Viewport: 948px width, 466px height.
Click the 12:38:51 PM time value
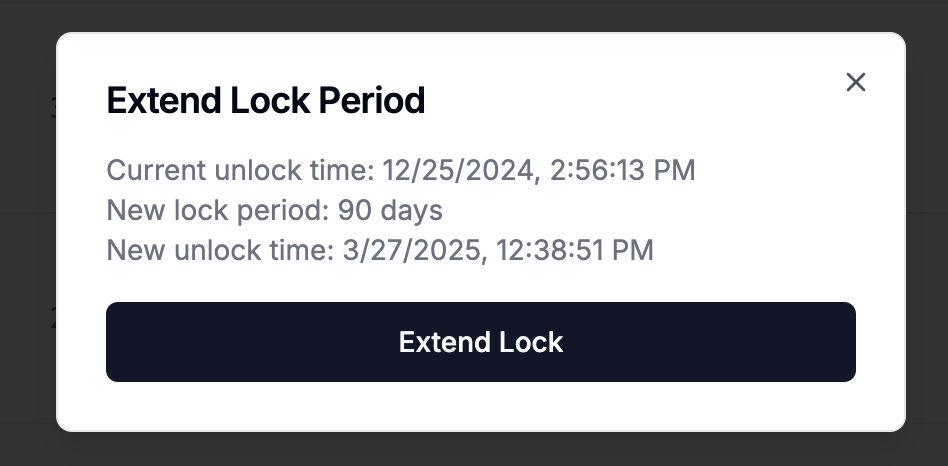point(575,250)
